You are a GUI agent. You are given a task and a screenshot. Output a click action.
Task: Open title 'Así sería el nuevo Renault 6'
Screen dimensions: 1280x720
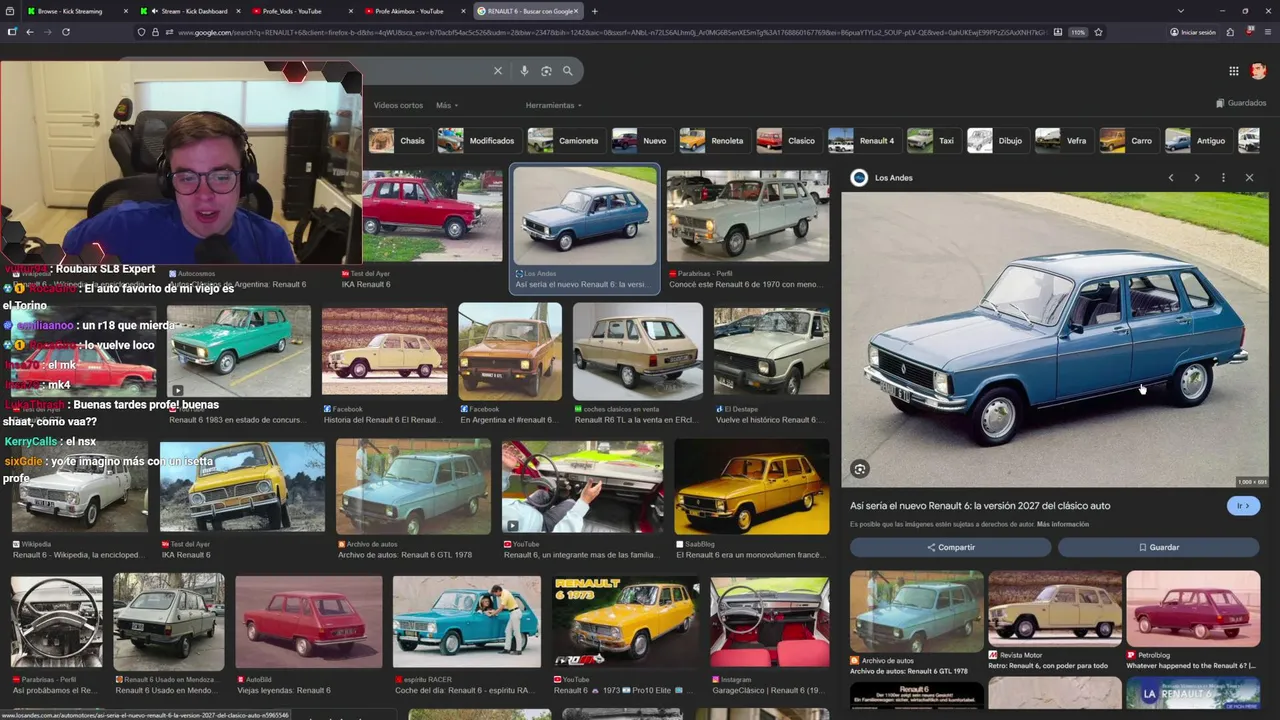click(x=980, y=506)
